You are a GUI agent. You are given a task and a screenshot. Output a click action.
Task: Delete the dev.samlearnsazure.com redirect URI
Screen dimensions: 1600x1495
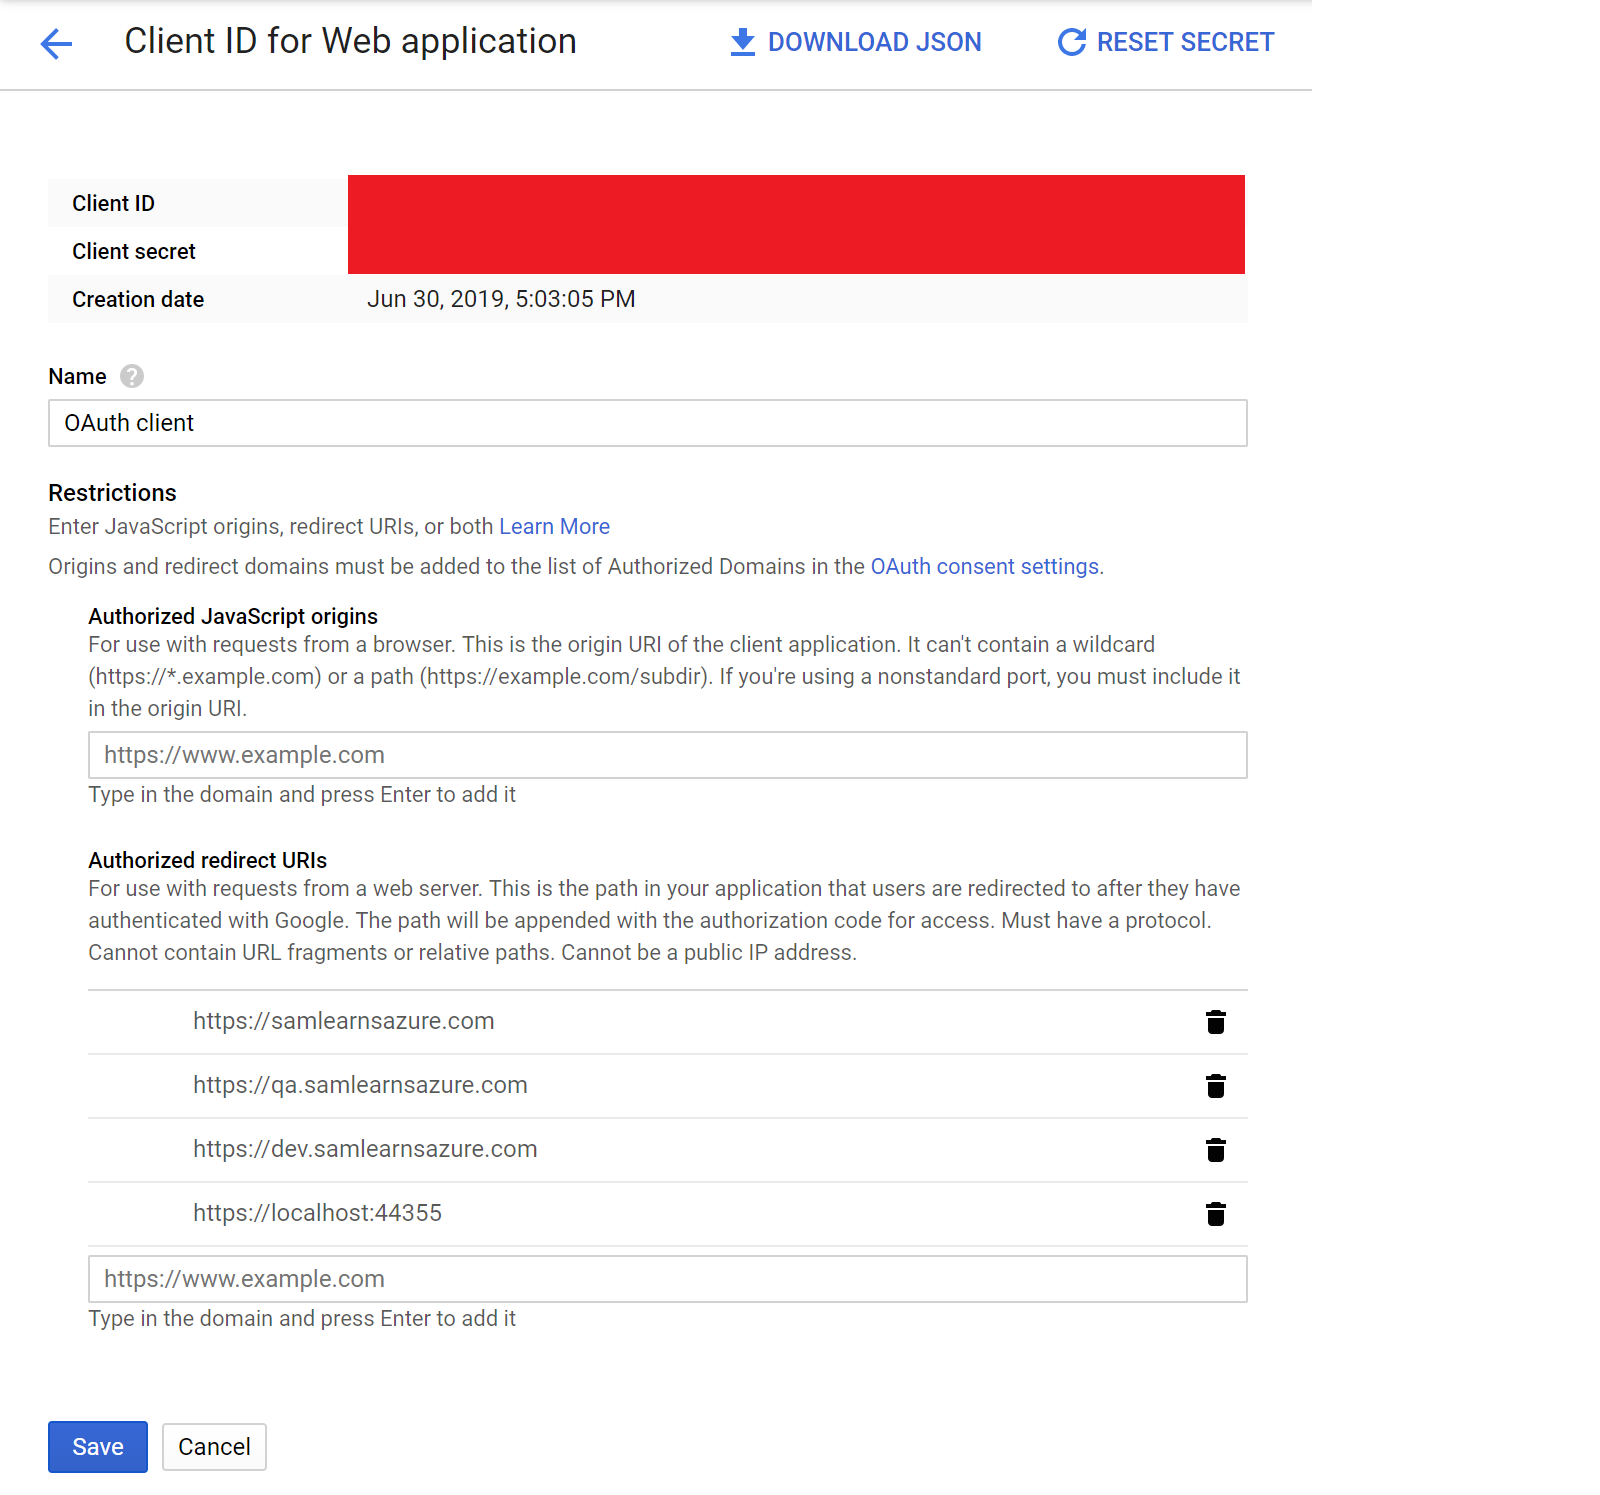coord(1215,1150)
